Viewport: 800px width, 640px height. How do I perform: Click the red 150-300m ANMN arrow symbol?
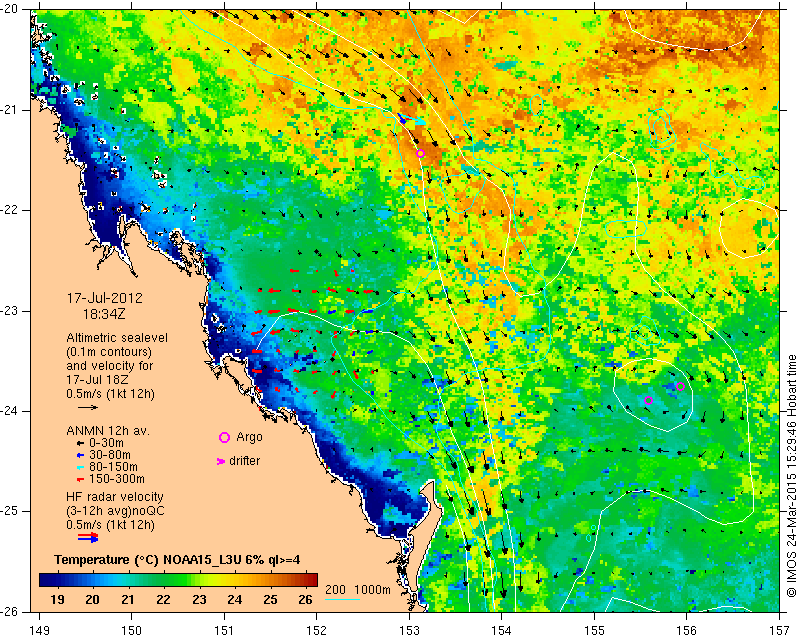(80, 479)
